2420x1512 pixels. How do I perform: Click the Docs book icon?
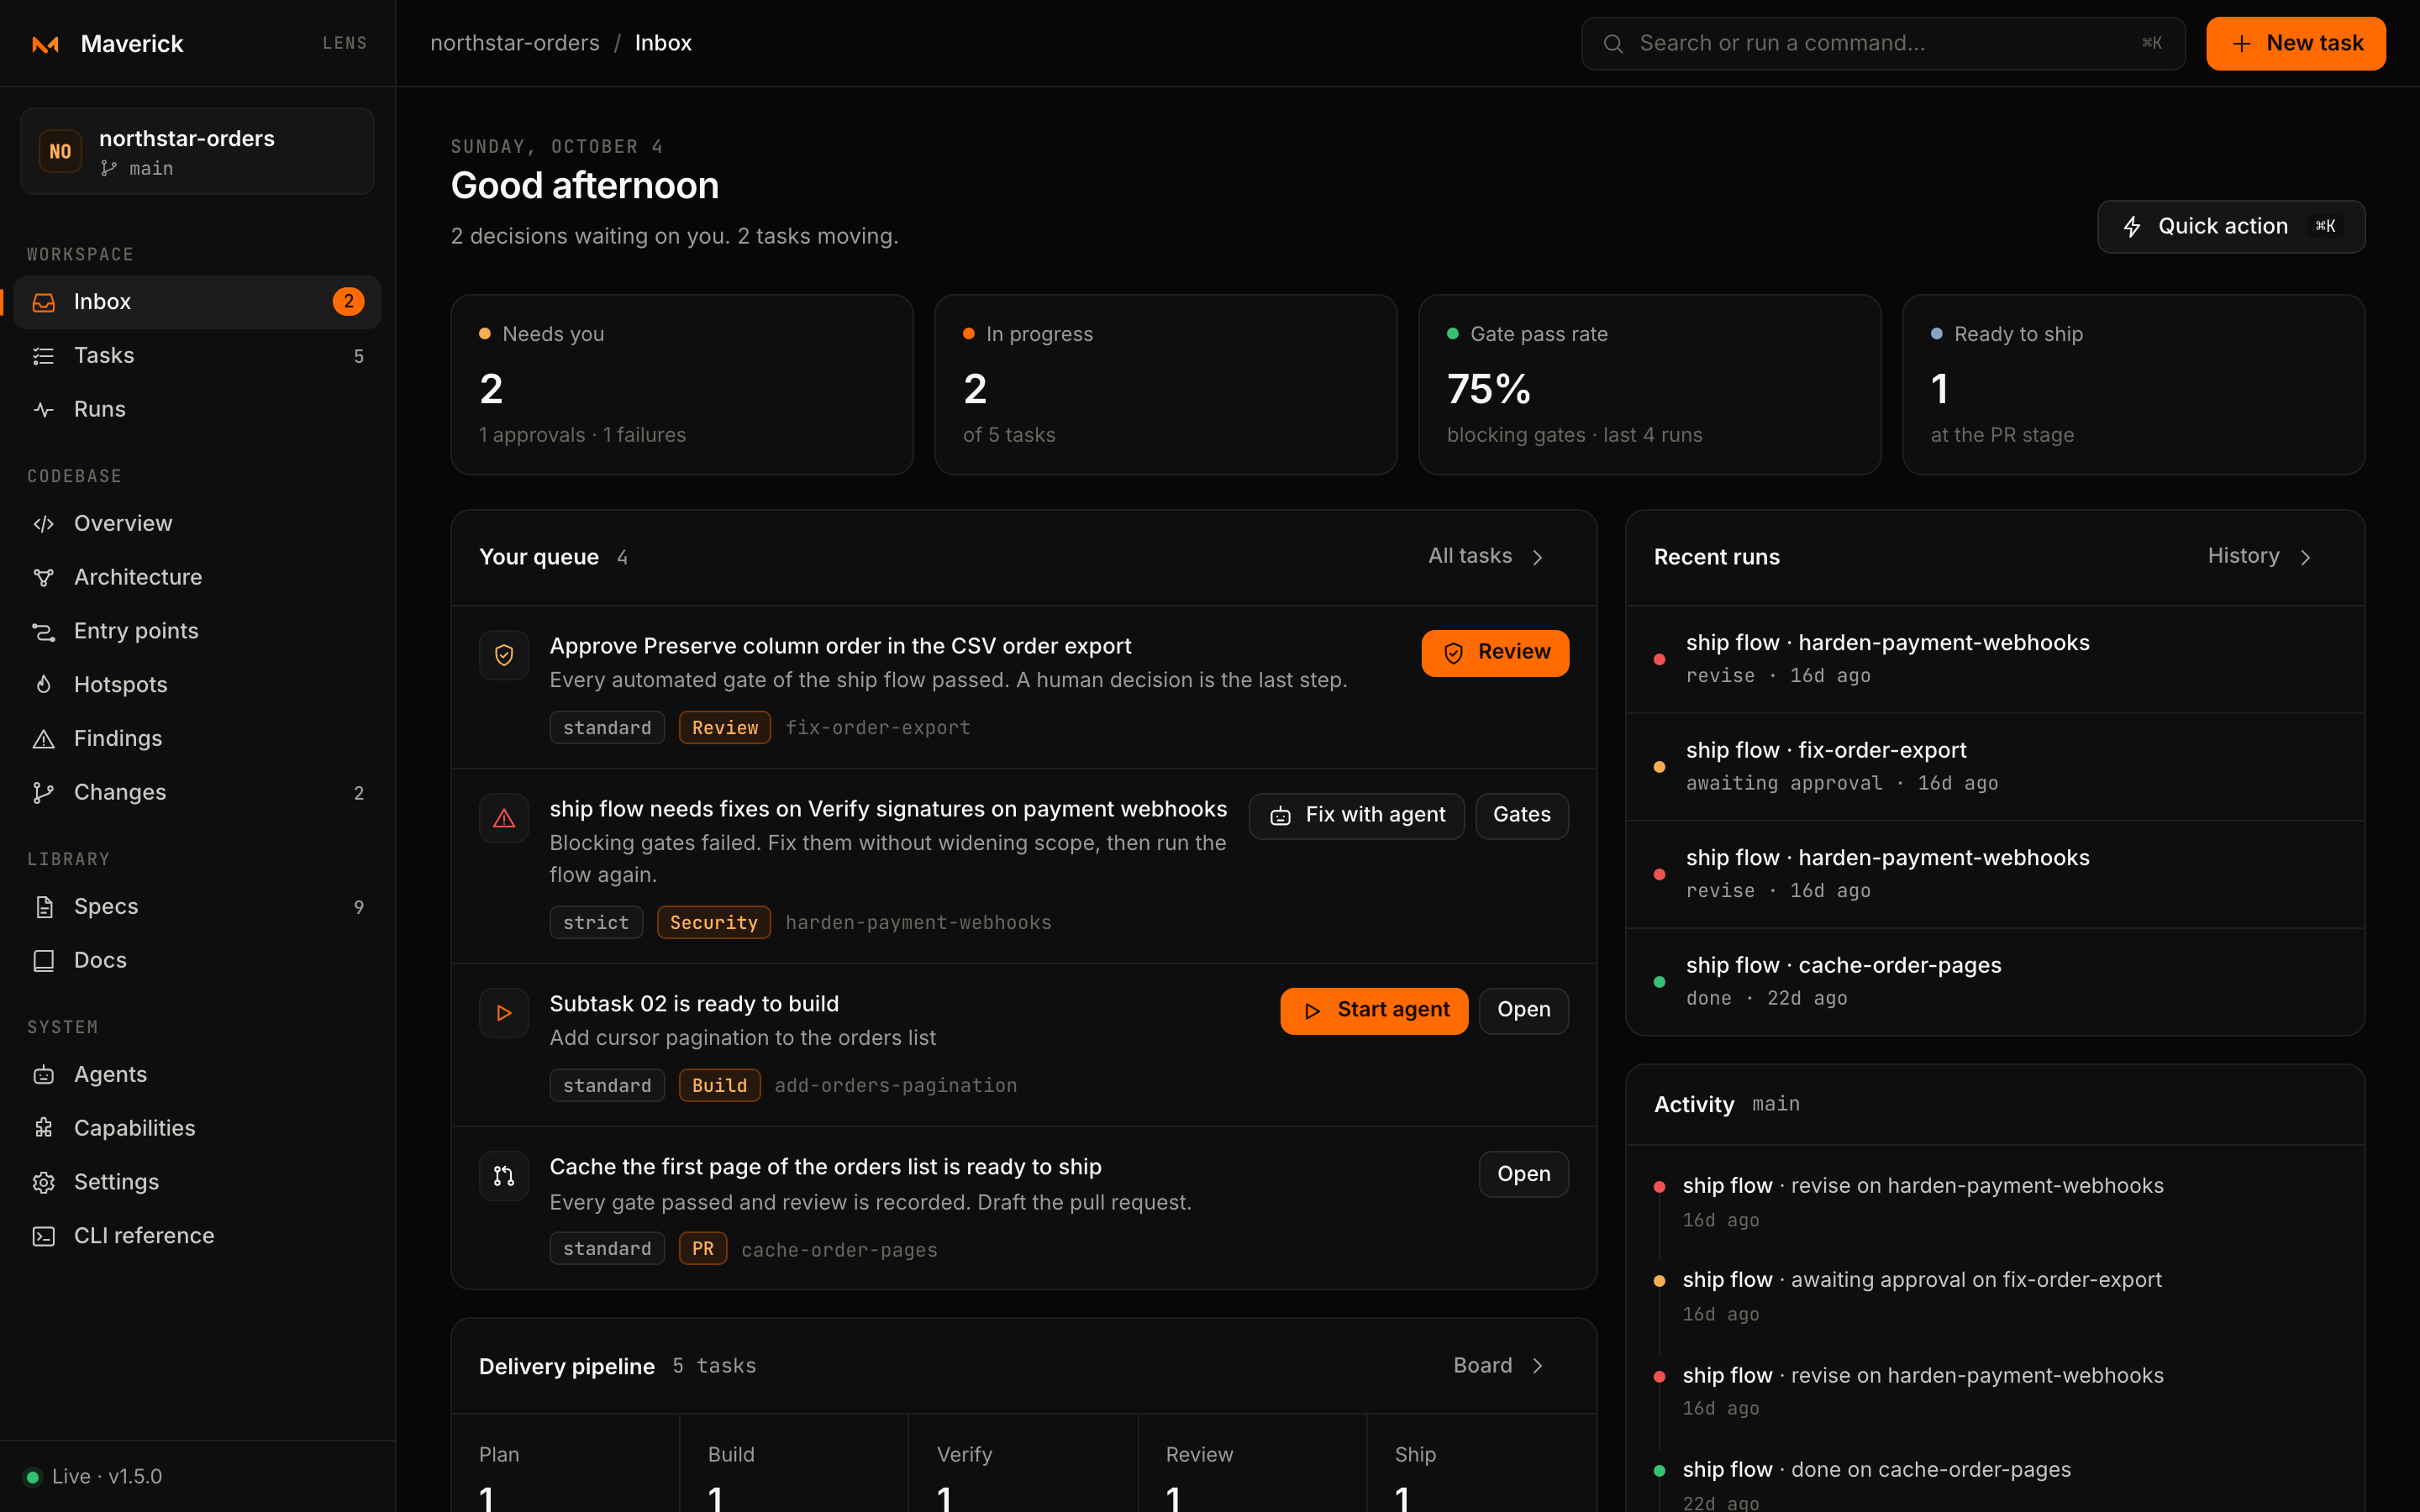[43, 961]
